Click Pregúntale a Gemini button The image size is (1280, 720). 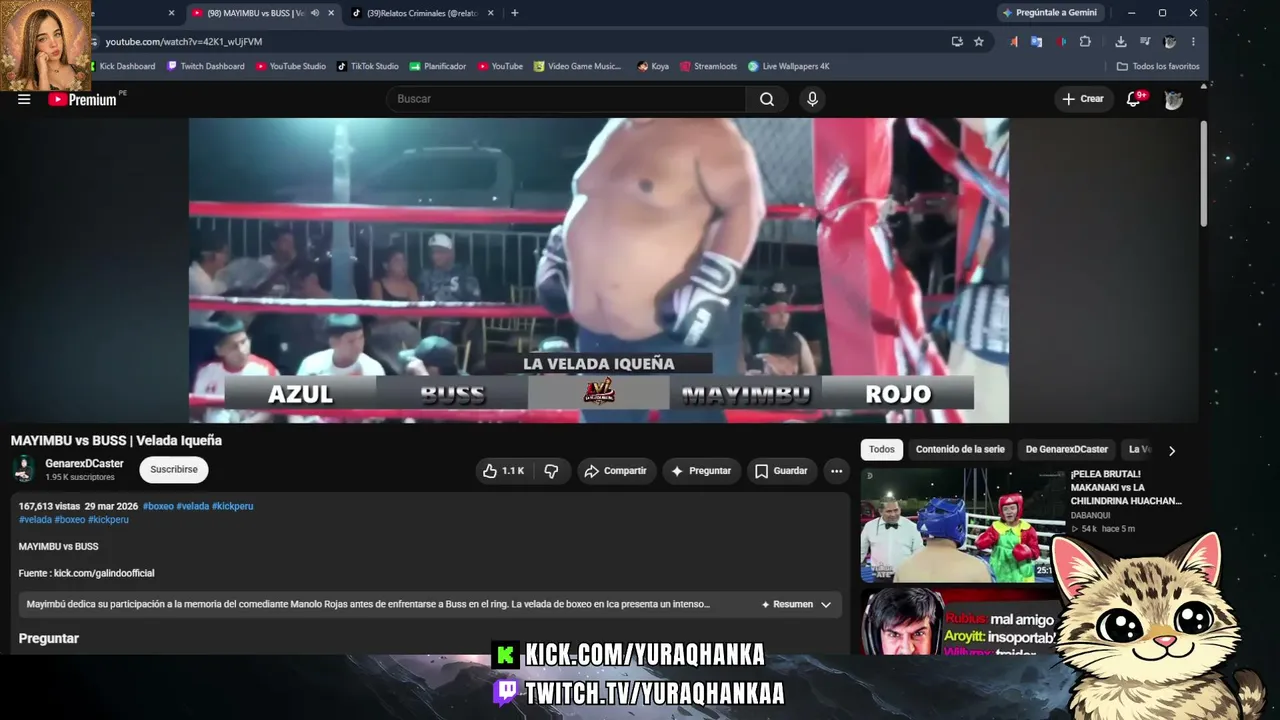1049,13
